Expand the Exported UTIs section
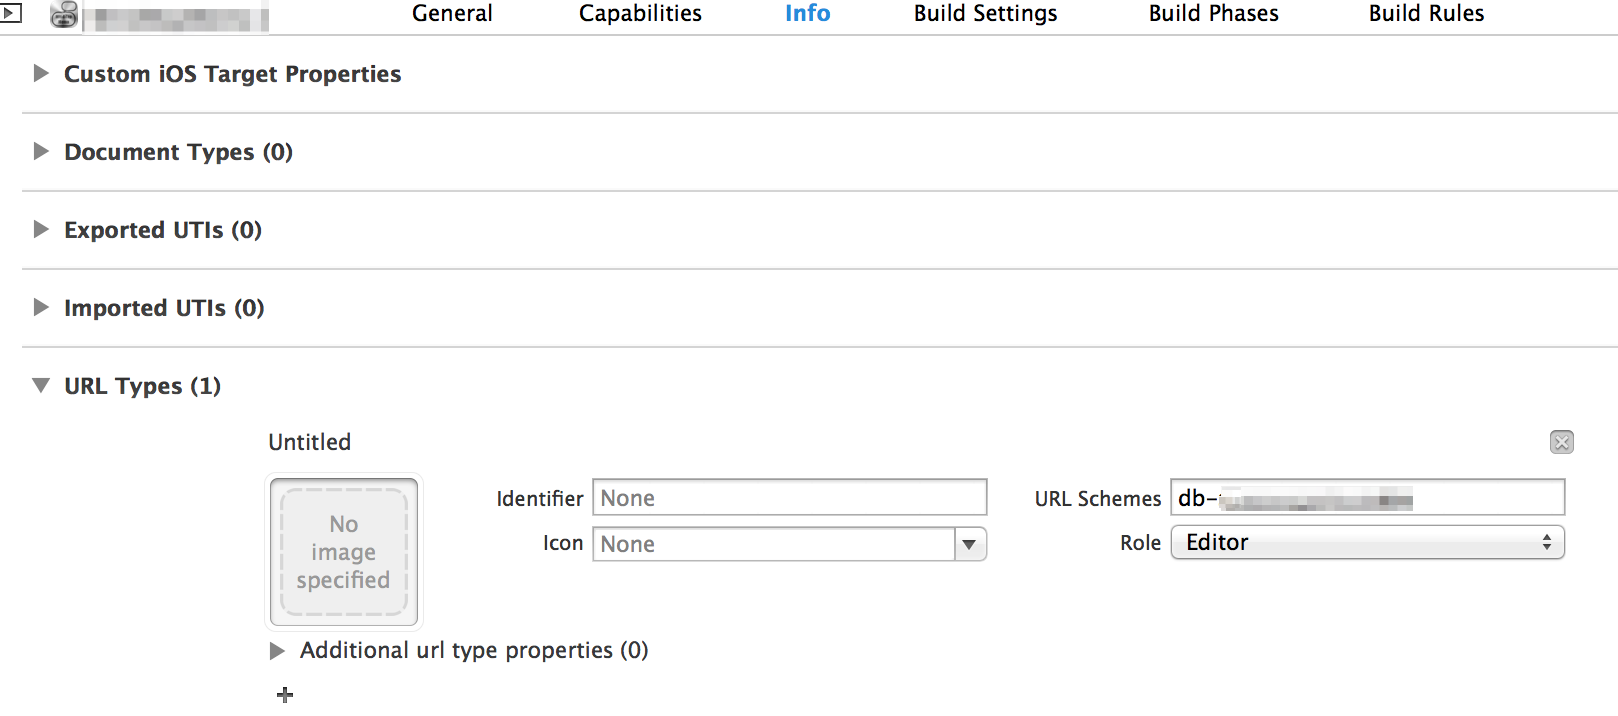Screen dimensions: 1618x716 (41, 229)
